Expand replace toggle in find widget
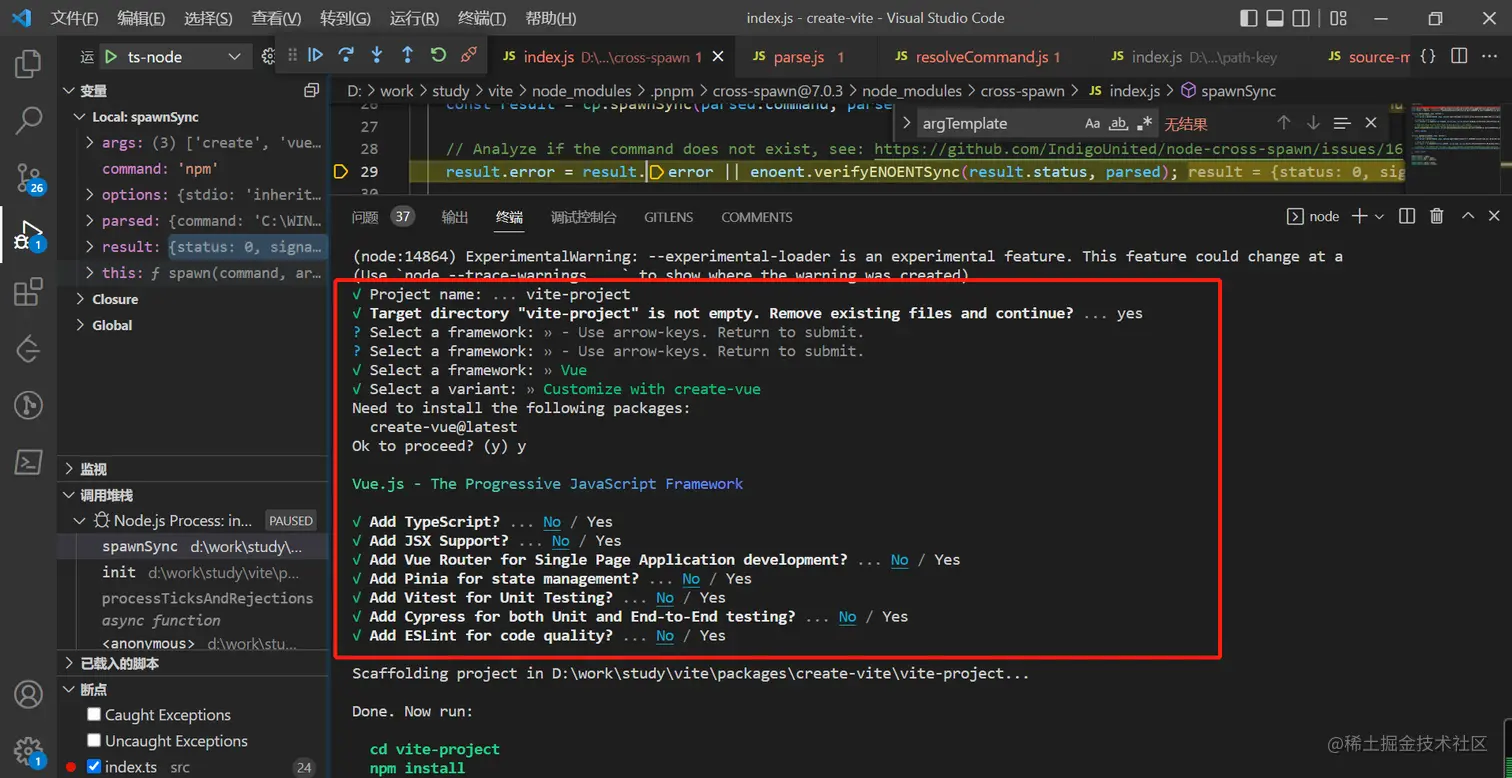 point(906,123)
